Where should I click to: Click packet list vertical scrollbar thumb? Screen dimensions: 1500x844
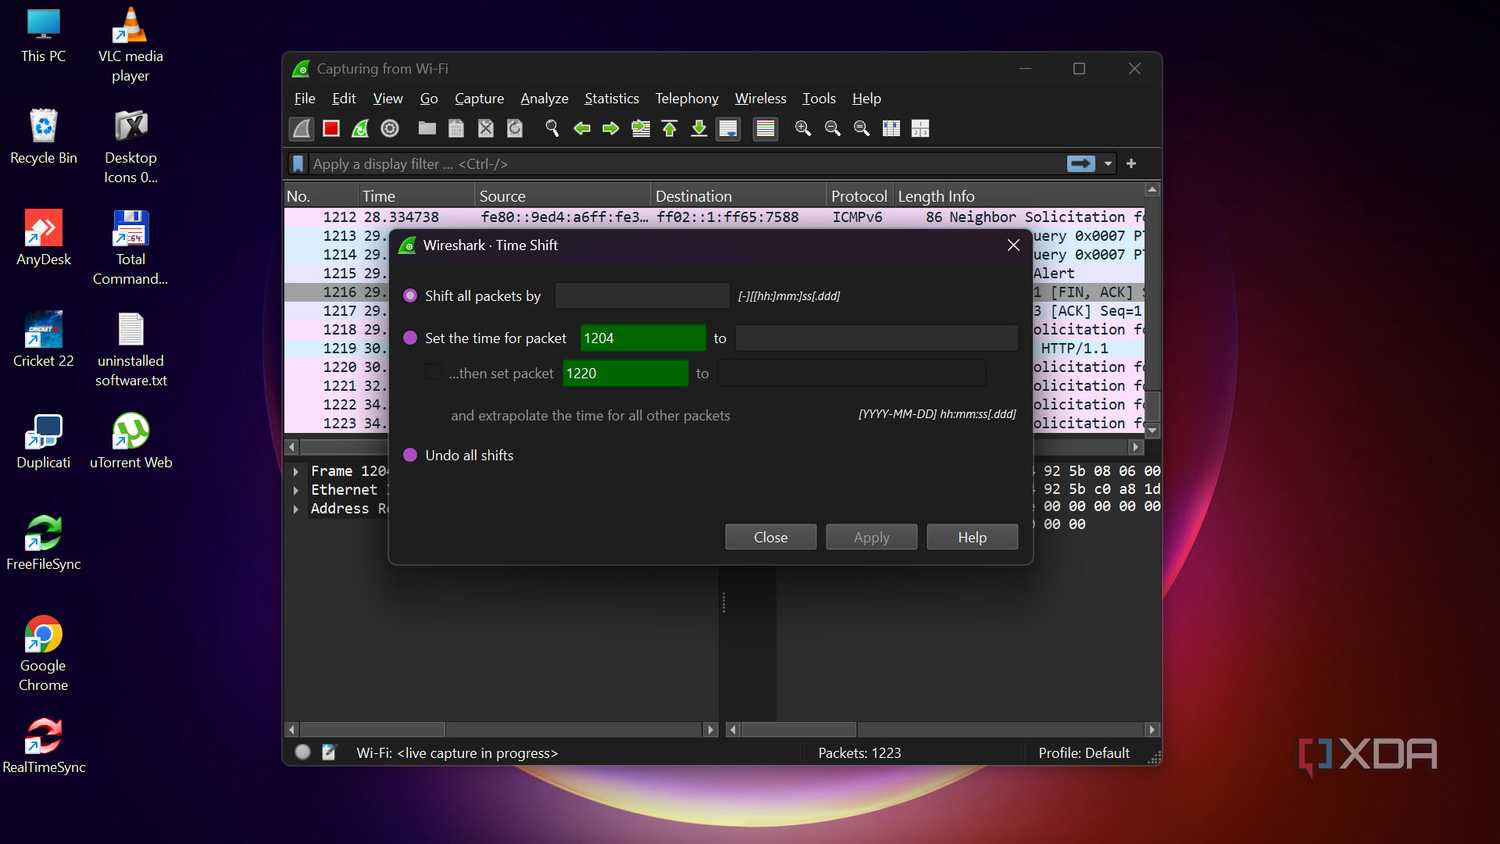[1152, 406]
